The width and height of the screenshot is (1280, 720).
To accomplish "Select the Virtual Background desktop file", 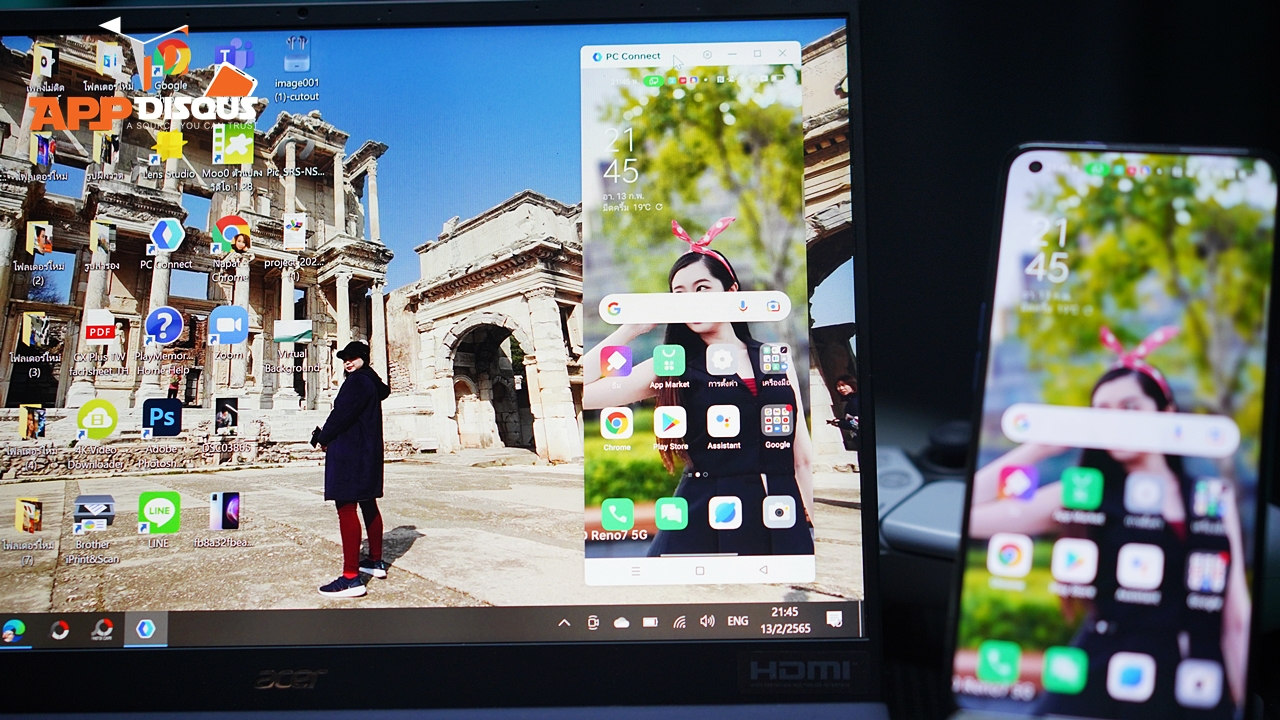I will pyautogui.click(x=291, y=345).
